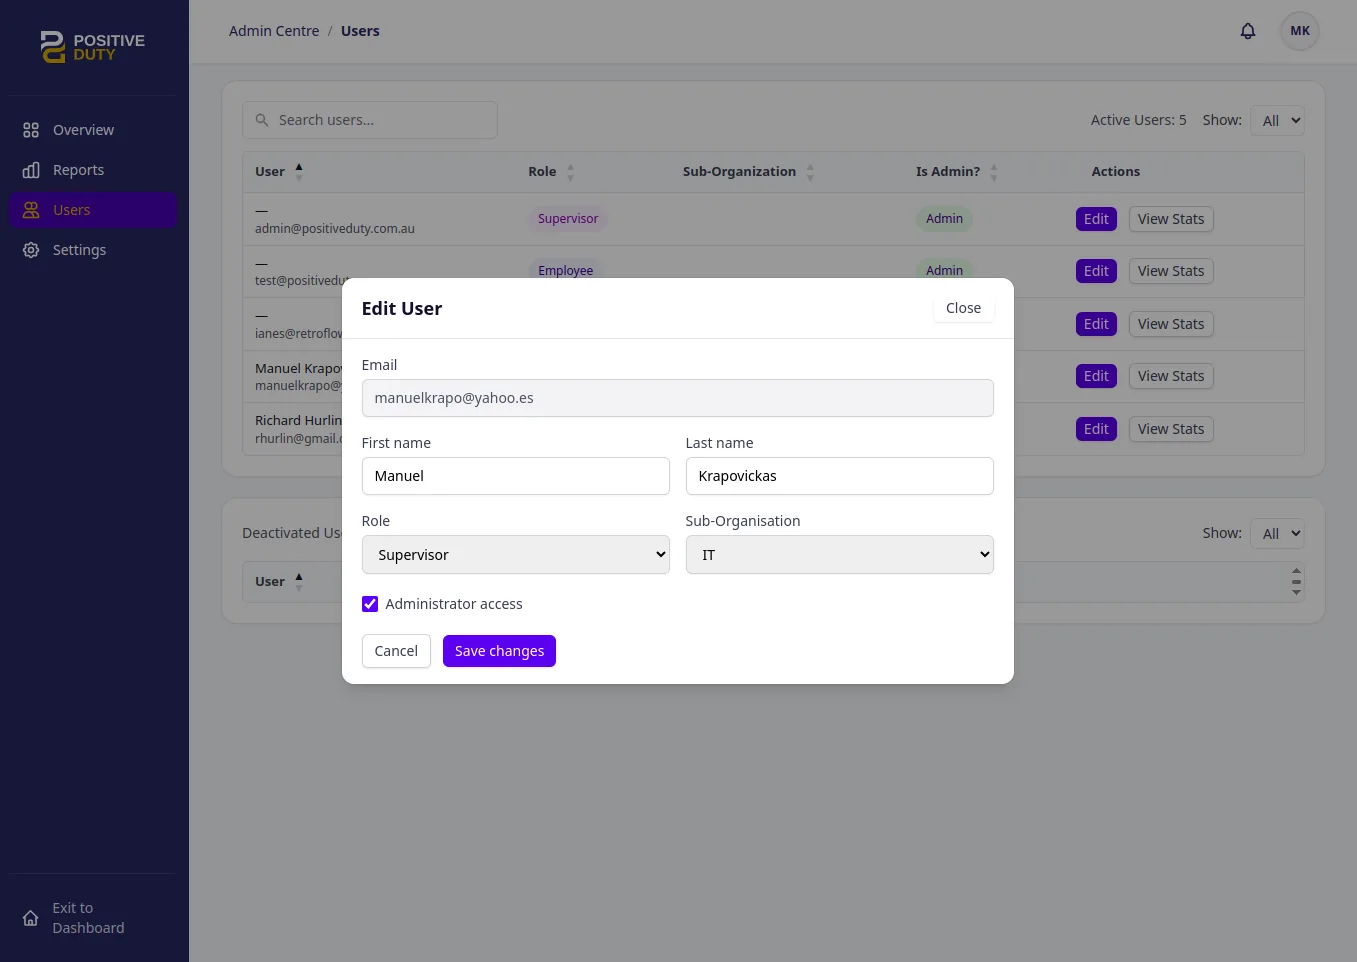Save changes to Manuel's profile

tap(499, 651)
